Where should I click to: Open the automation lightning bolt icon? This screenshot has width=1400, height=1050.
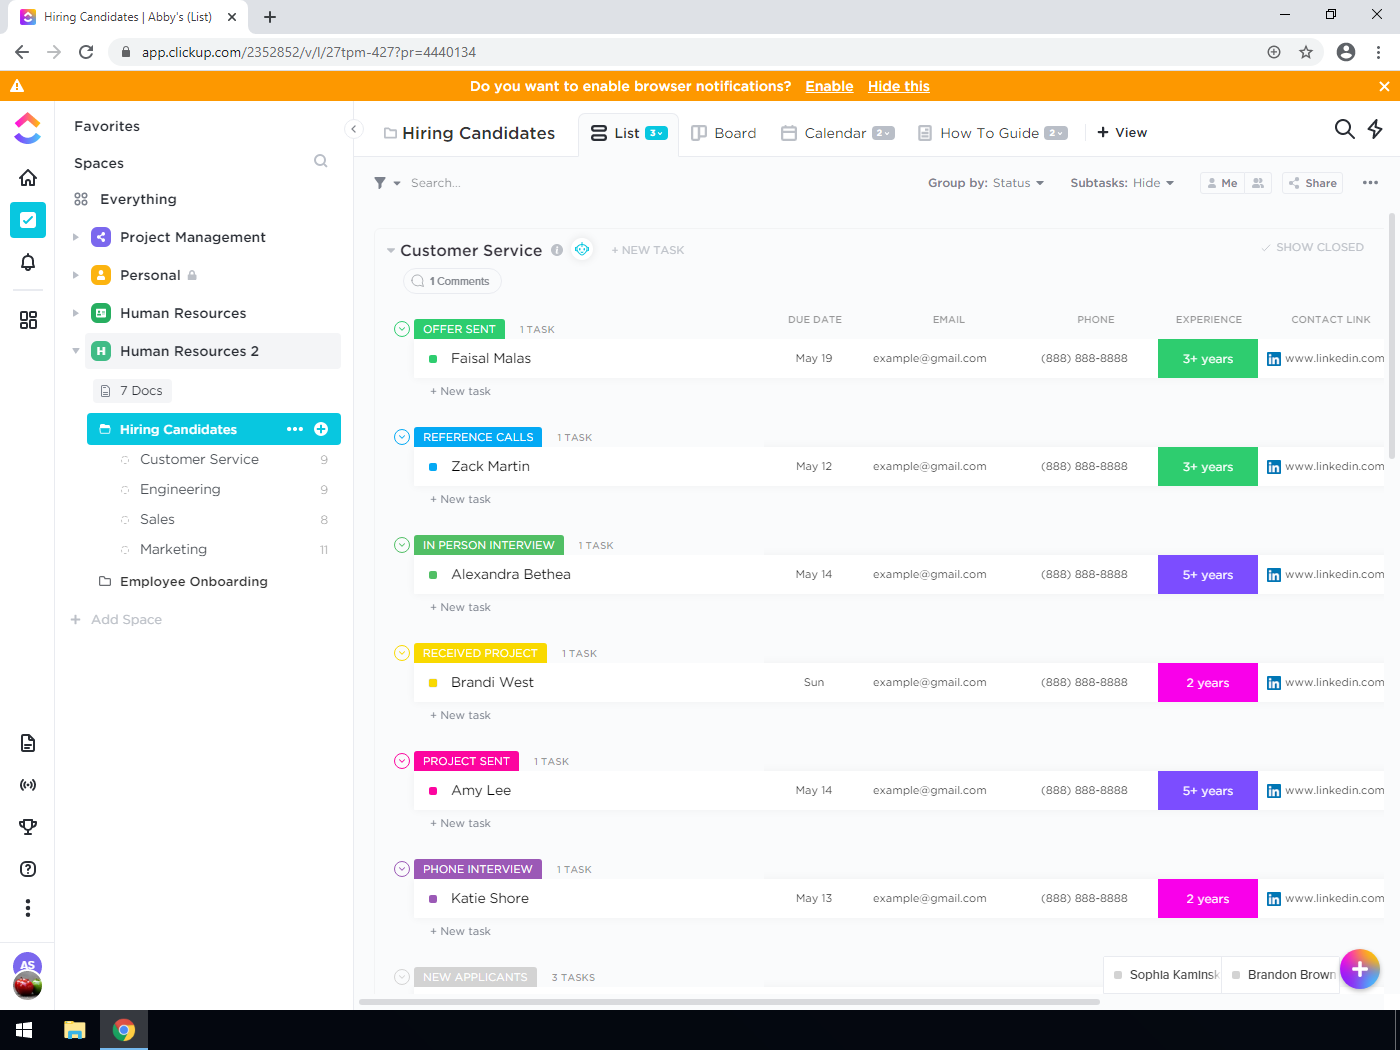coord(1376,129)
